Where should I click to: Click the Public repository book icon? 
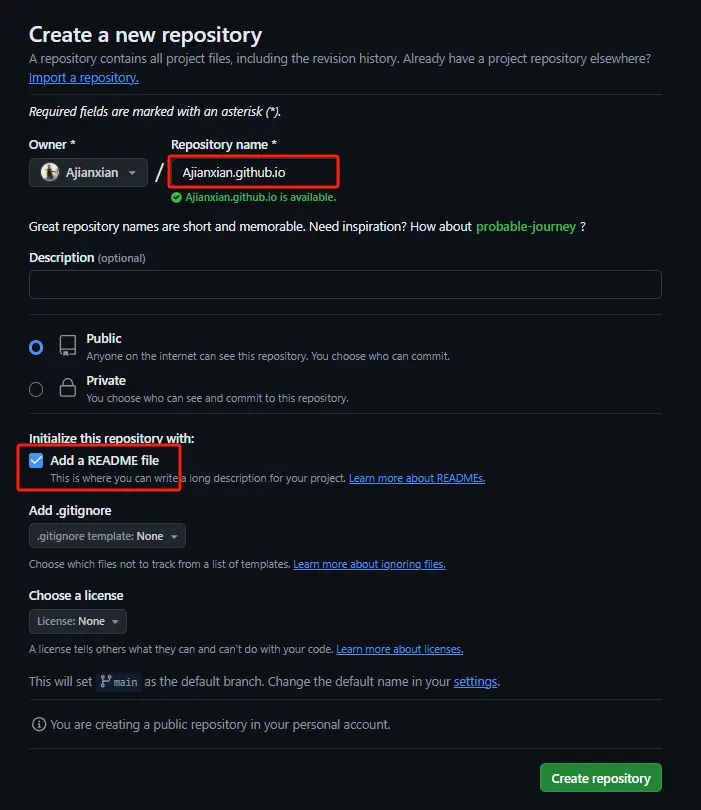[68, 346]
